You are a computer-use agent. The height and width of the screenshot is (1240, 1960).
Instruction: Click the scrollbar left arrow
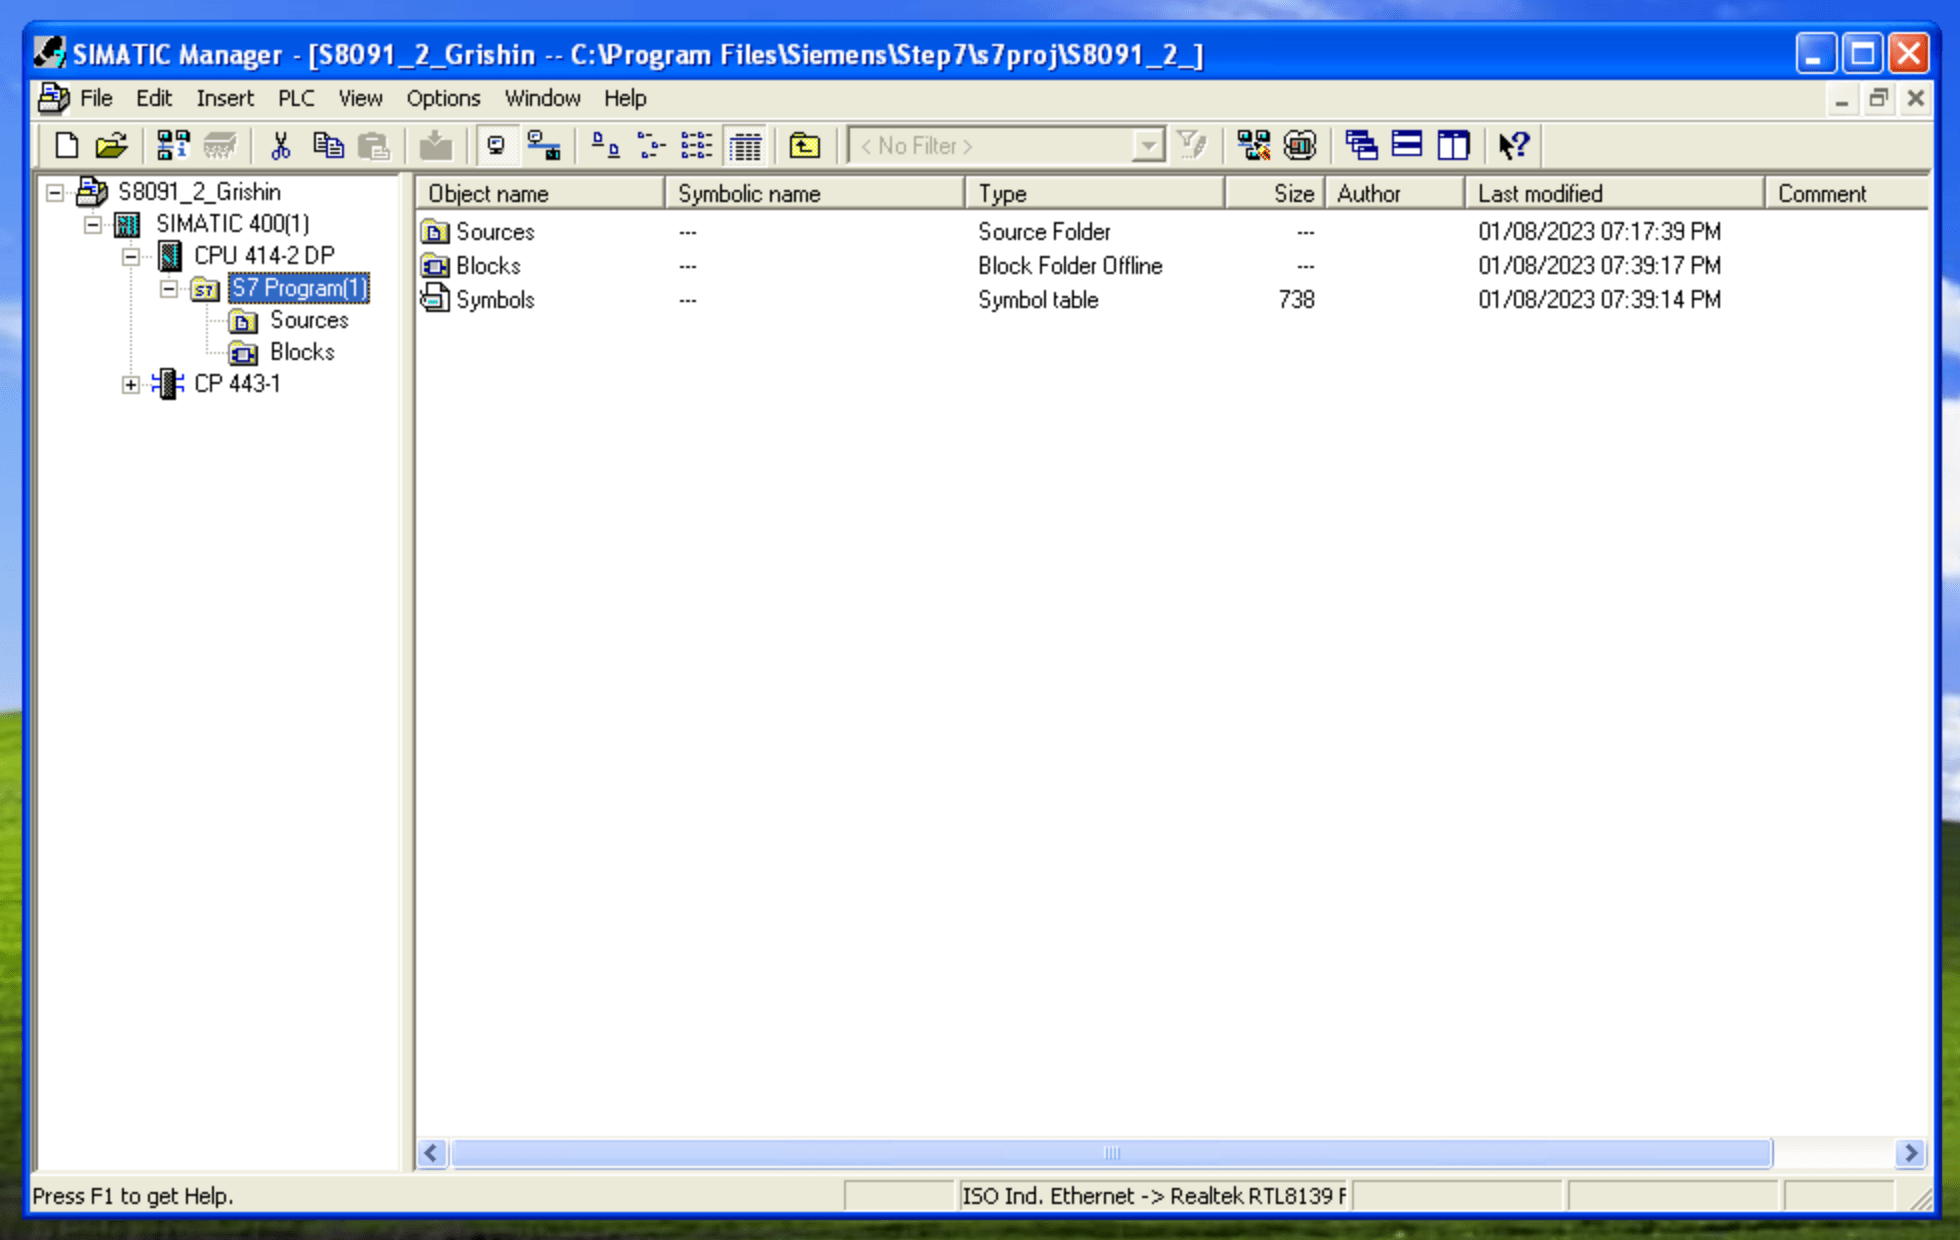432,1153
